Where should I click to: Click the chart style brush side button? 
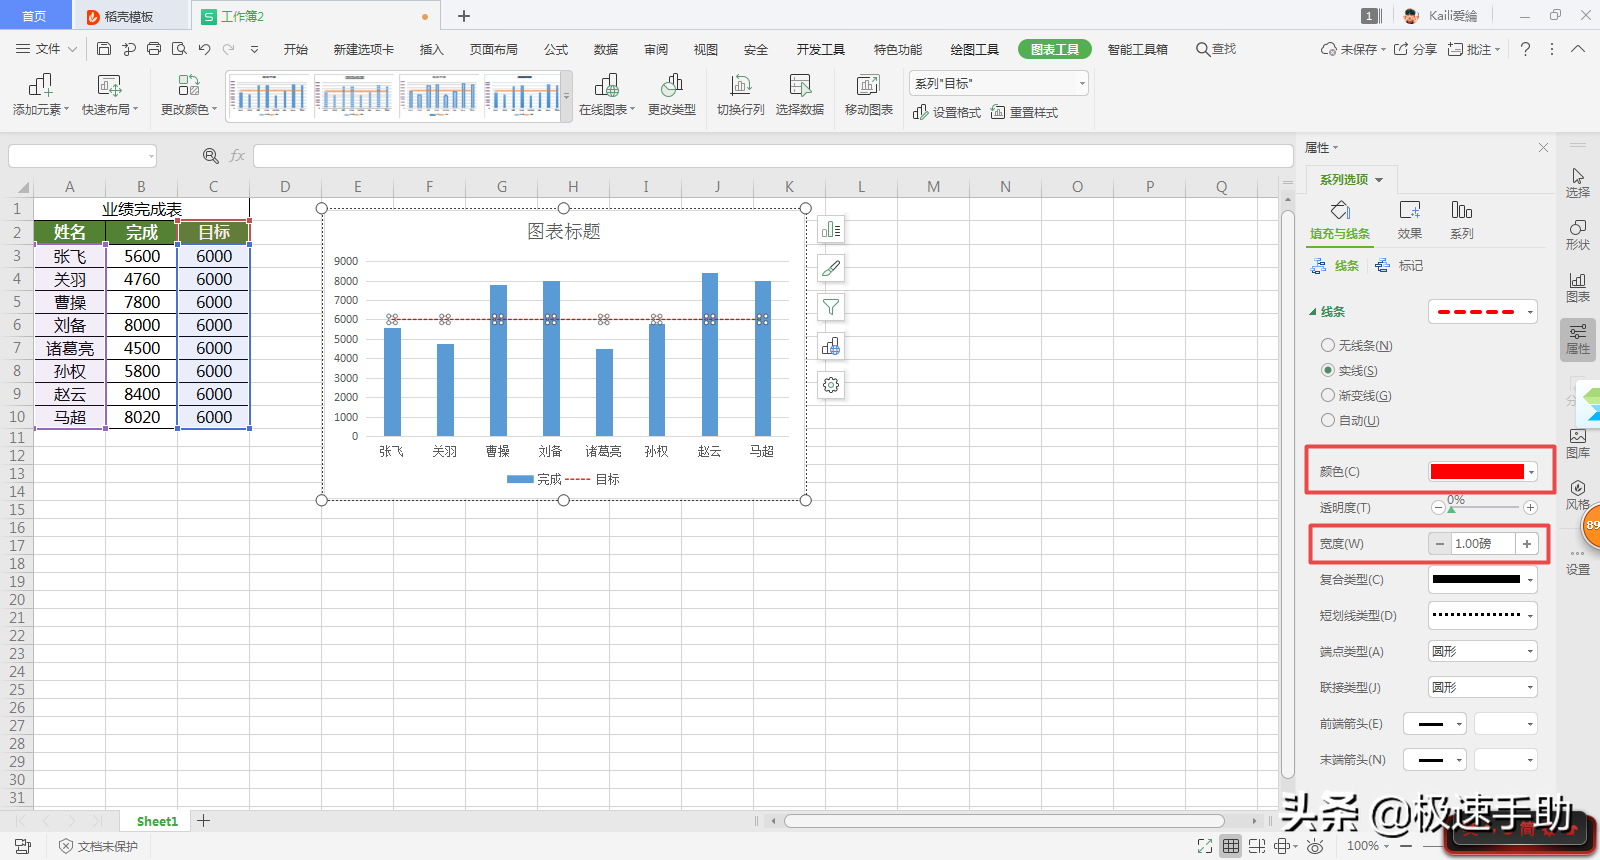coord(831,268)
